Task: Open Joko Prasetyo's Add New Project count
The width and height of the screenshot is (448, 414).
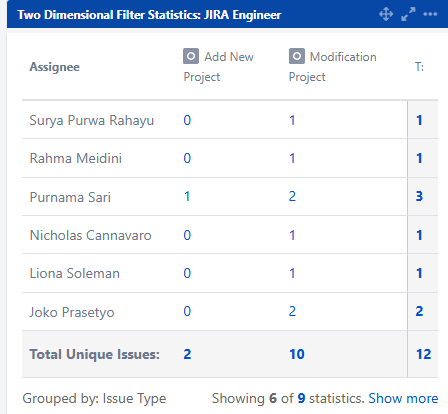Action: (187, 311)
